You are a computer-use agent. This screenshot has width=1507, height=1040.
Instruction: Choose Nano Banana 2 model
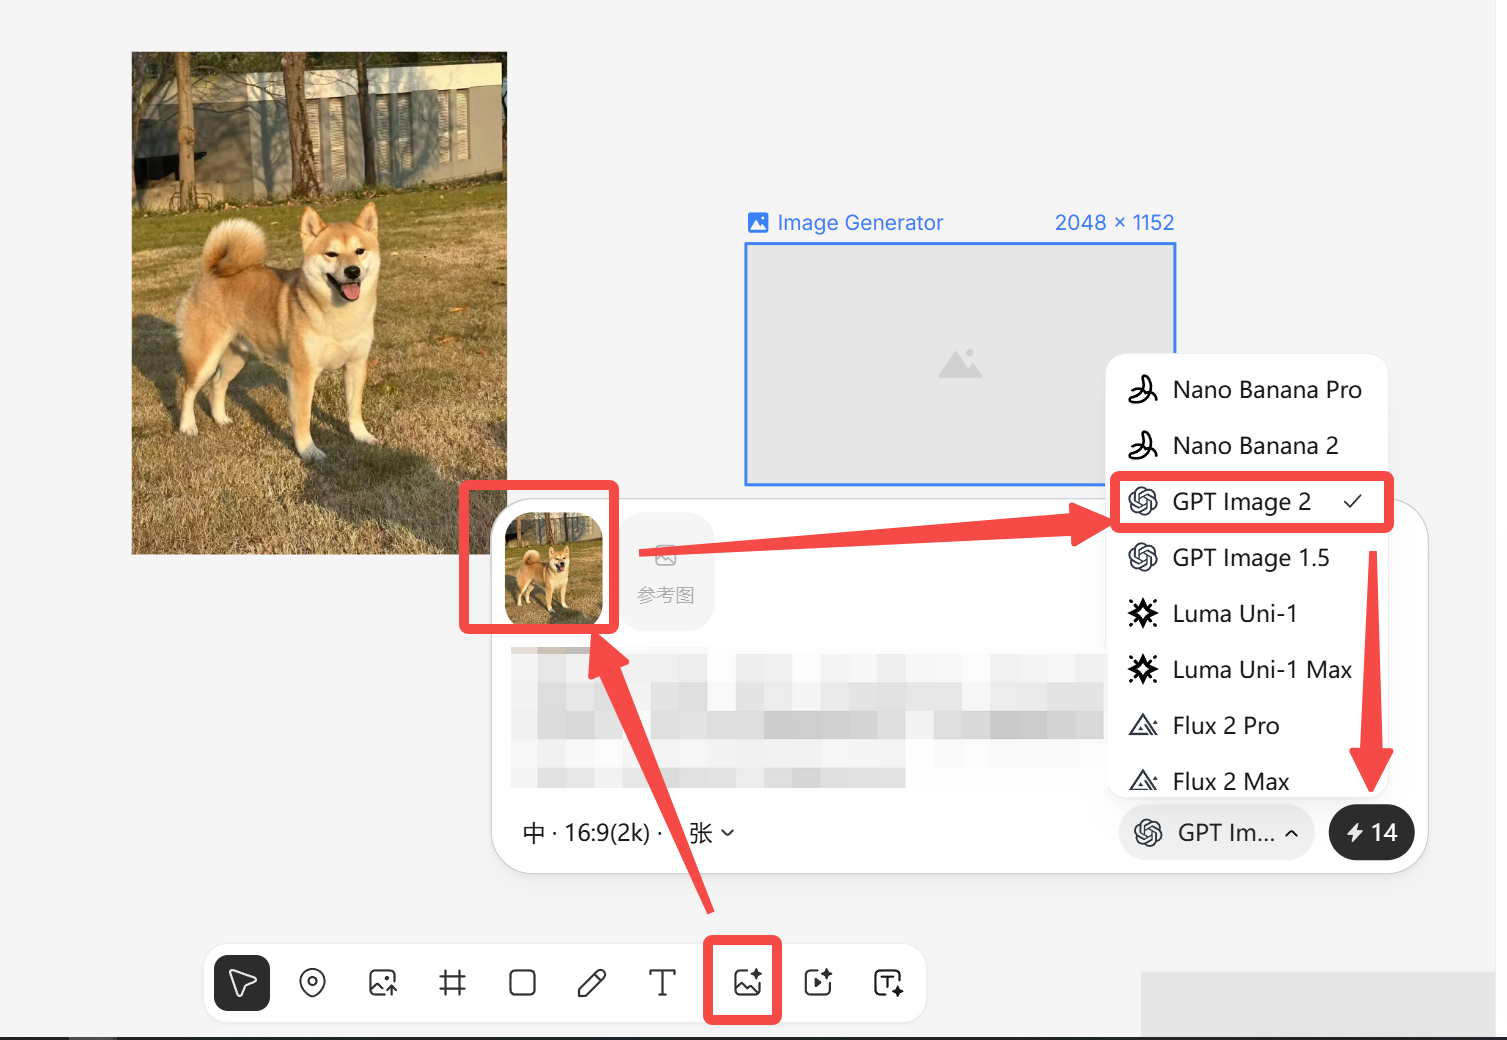pyautogui.click(x=1247, y=446)
